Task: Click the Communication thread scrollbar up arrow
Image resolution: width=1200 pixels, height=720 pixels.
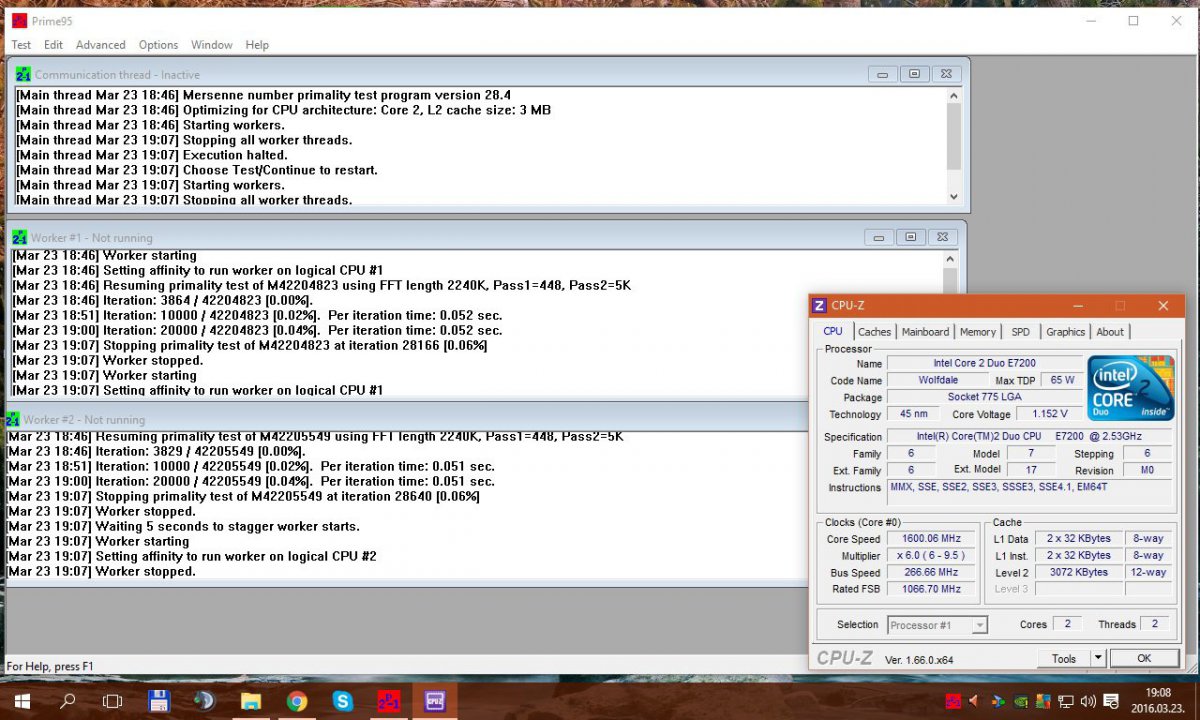Action: [953, 95]
